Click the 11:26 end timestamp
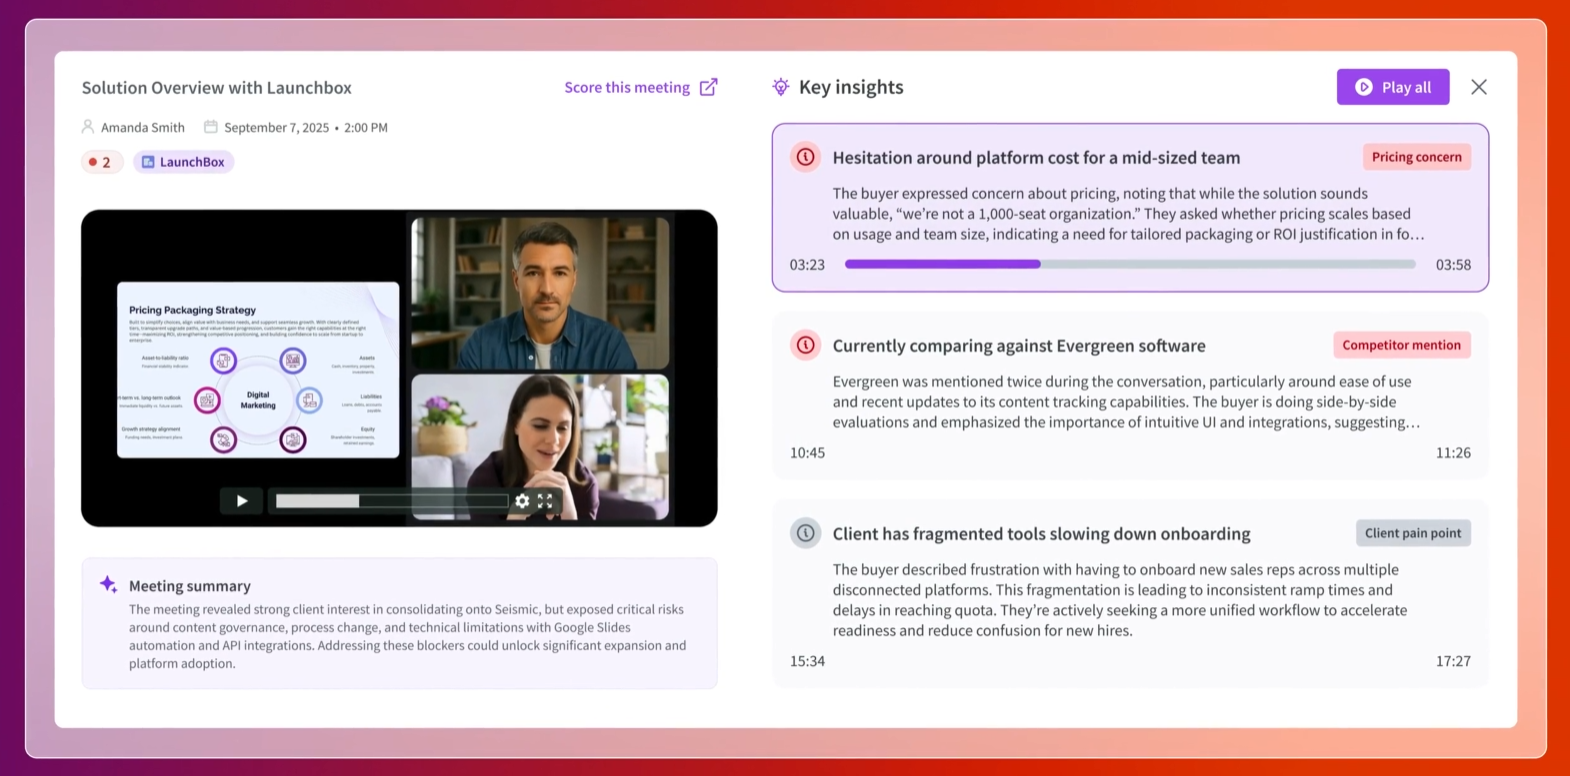Viewport: 1570px width, 776px height. (x=1453, y=453)
